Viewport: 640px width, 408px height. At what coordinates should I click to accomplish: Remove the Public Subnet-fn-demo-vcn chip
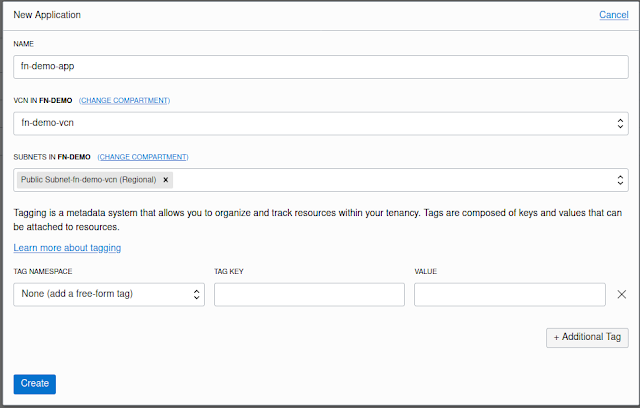(166, 180)
